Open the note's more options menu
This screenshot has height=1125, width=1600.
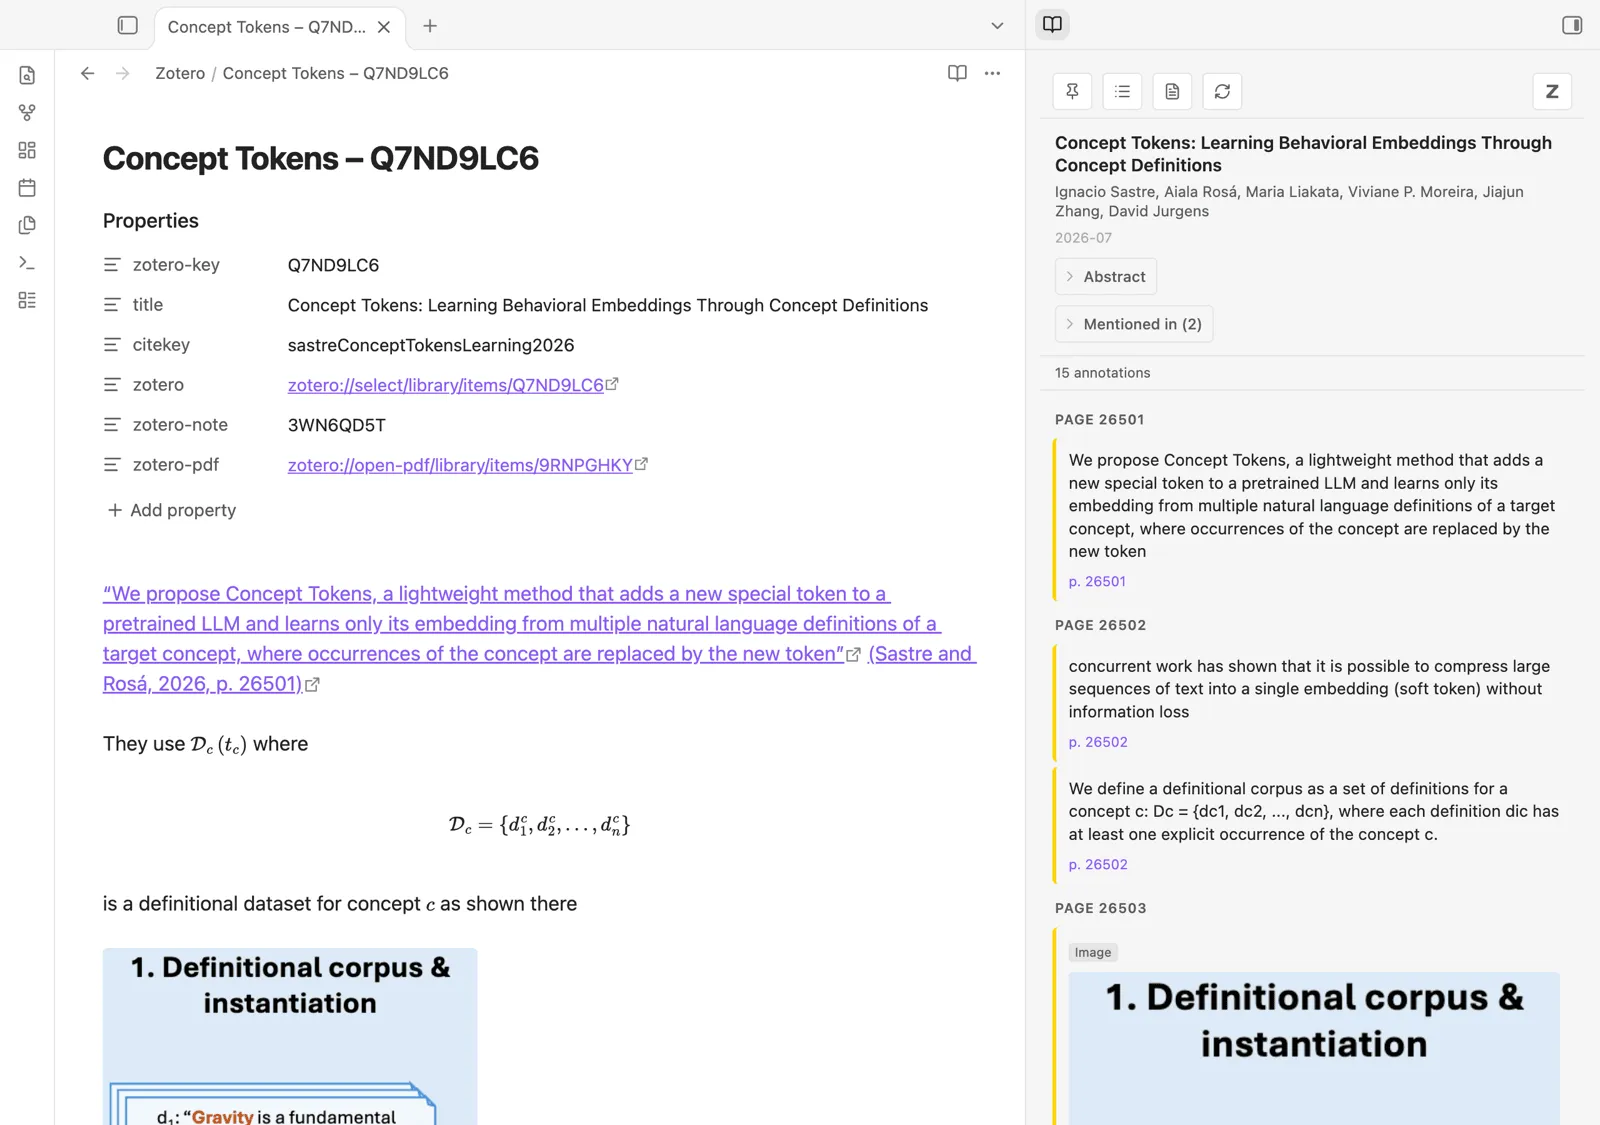coord(992,73)
